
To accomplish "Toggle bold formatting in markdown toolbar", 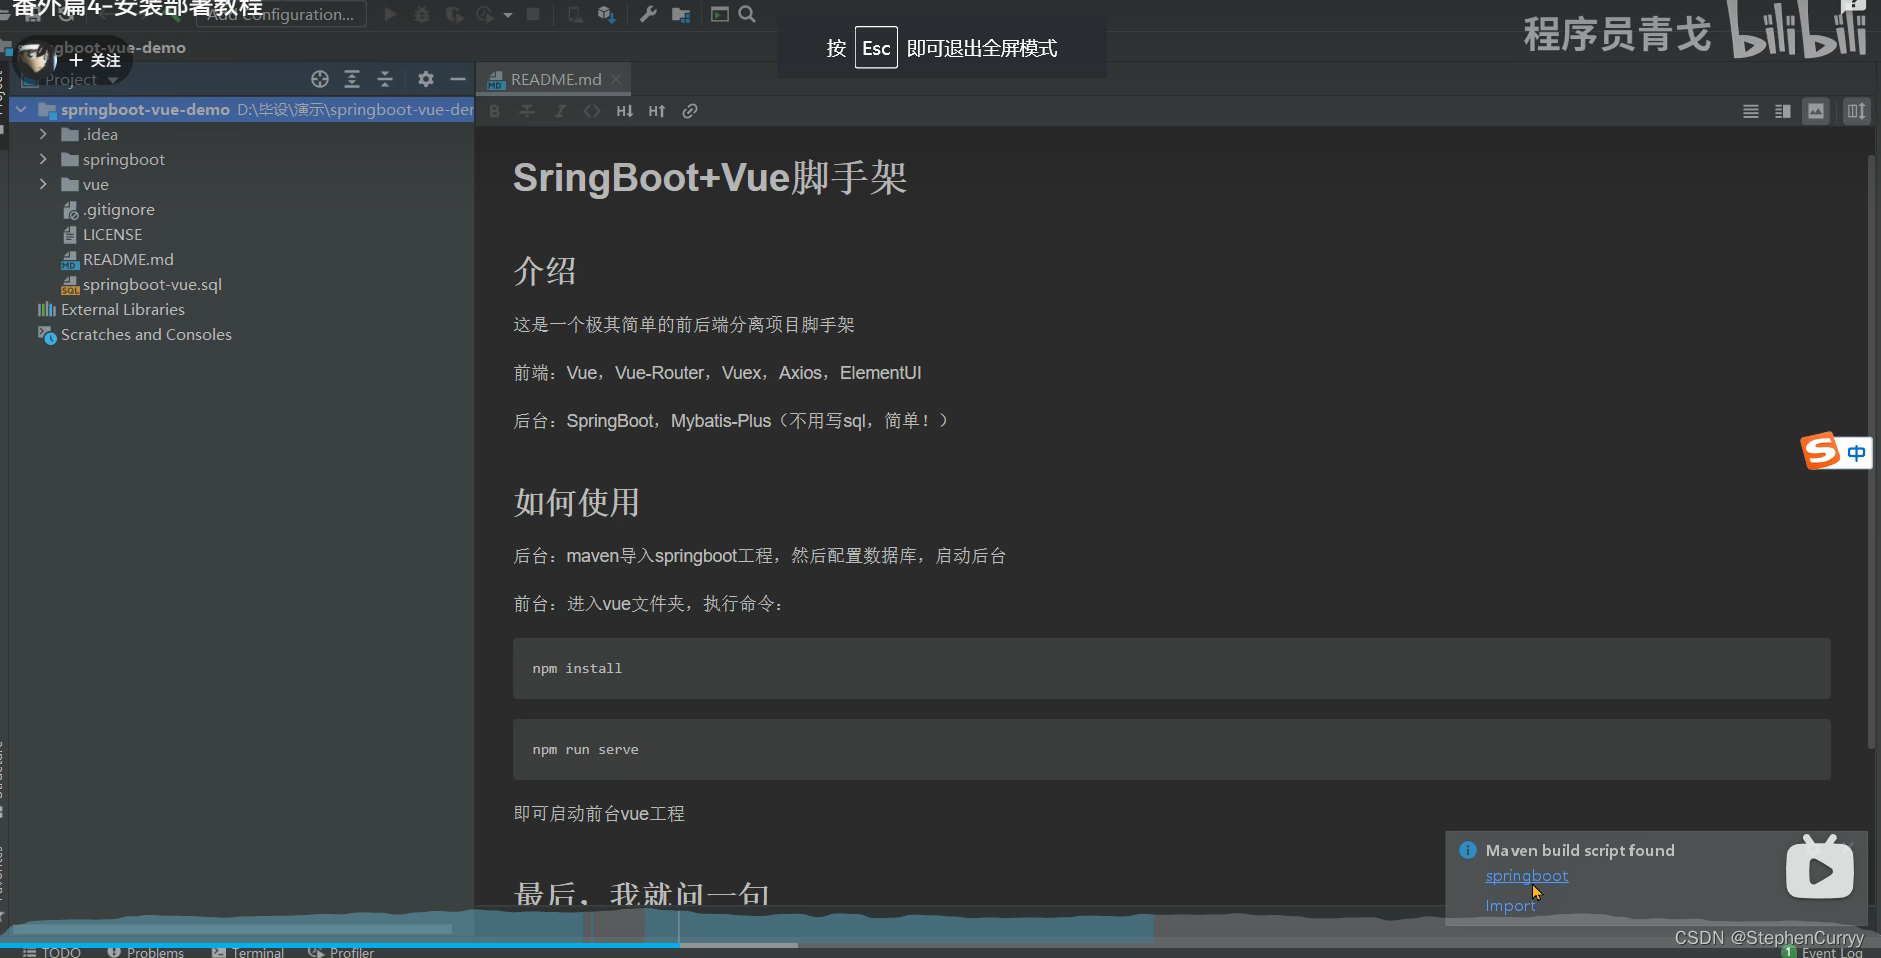I will tap(494, 111).
